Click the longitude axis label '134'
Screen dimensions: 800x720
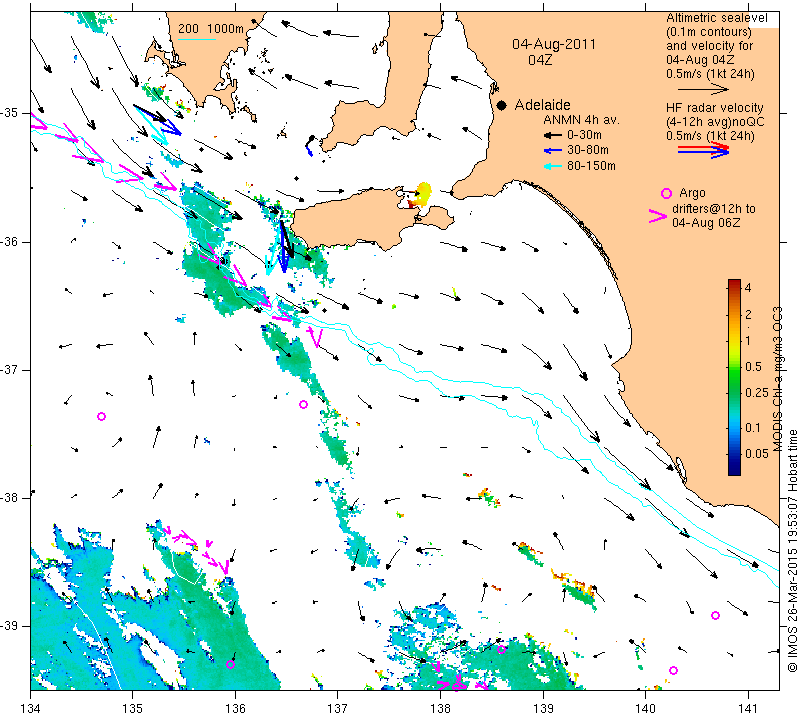point(31,709)
